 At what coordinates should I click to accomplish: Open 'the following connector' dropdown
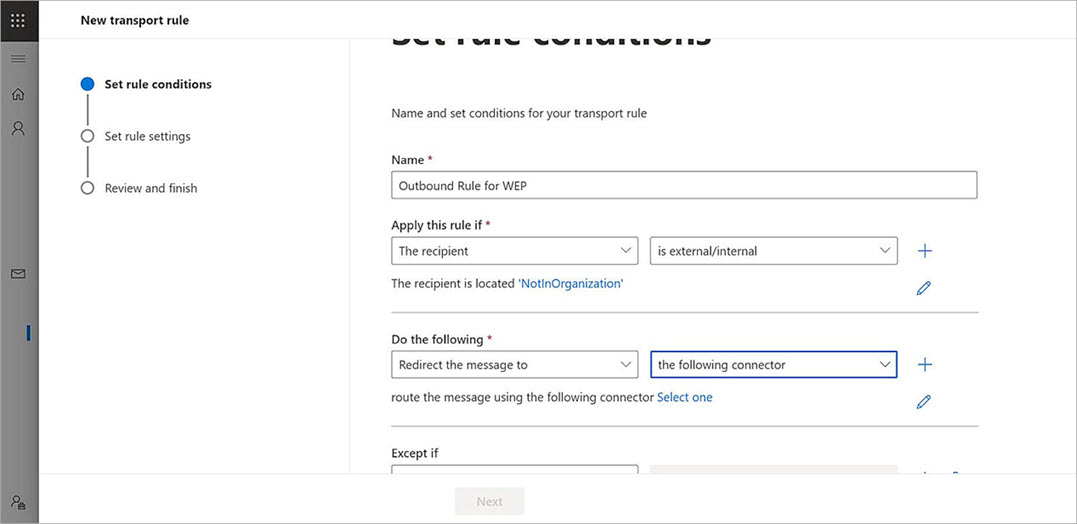[773, 365]
